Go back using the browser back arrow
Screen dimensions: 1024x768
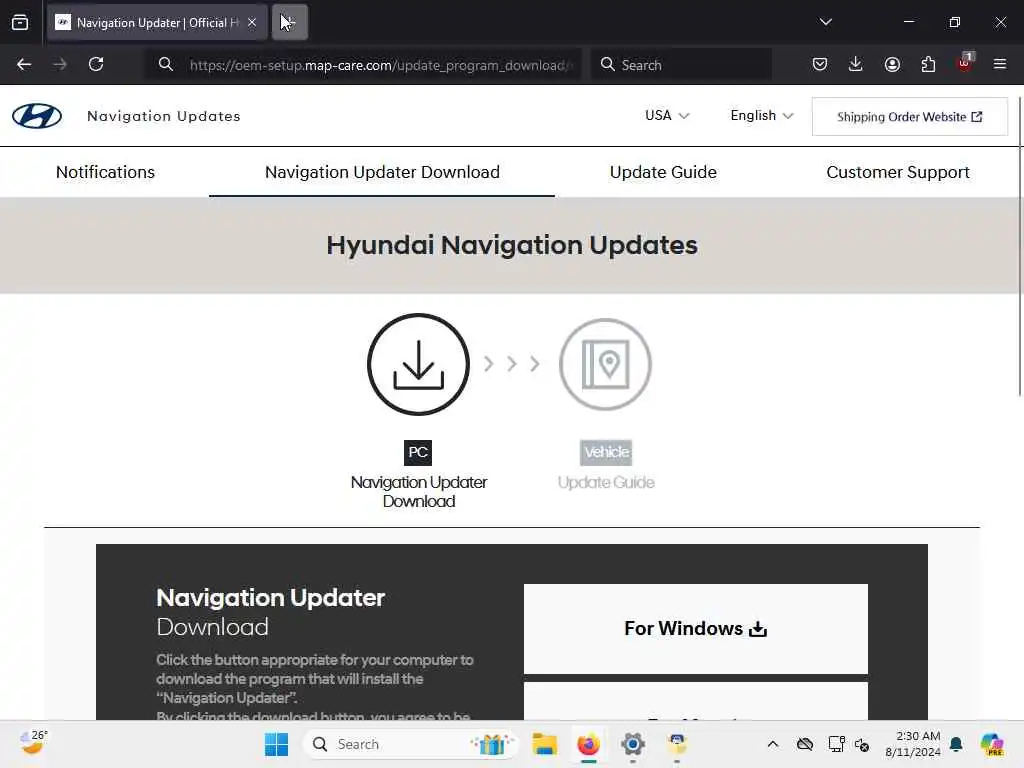coord(24,64)
